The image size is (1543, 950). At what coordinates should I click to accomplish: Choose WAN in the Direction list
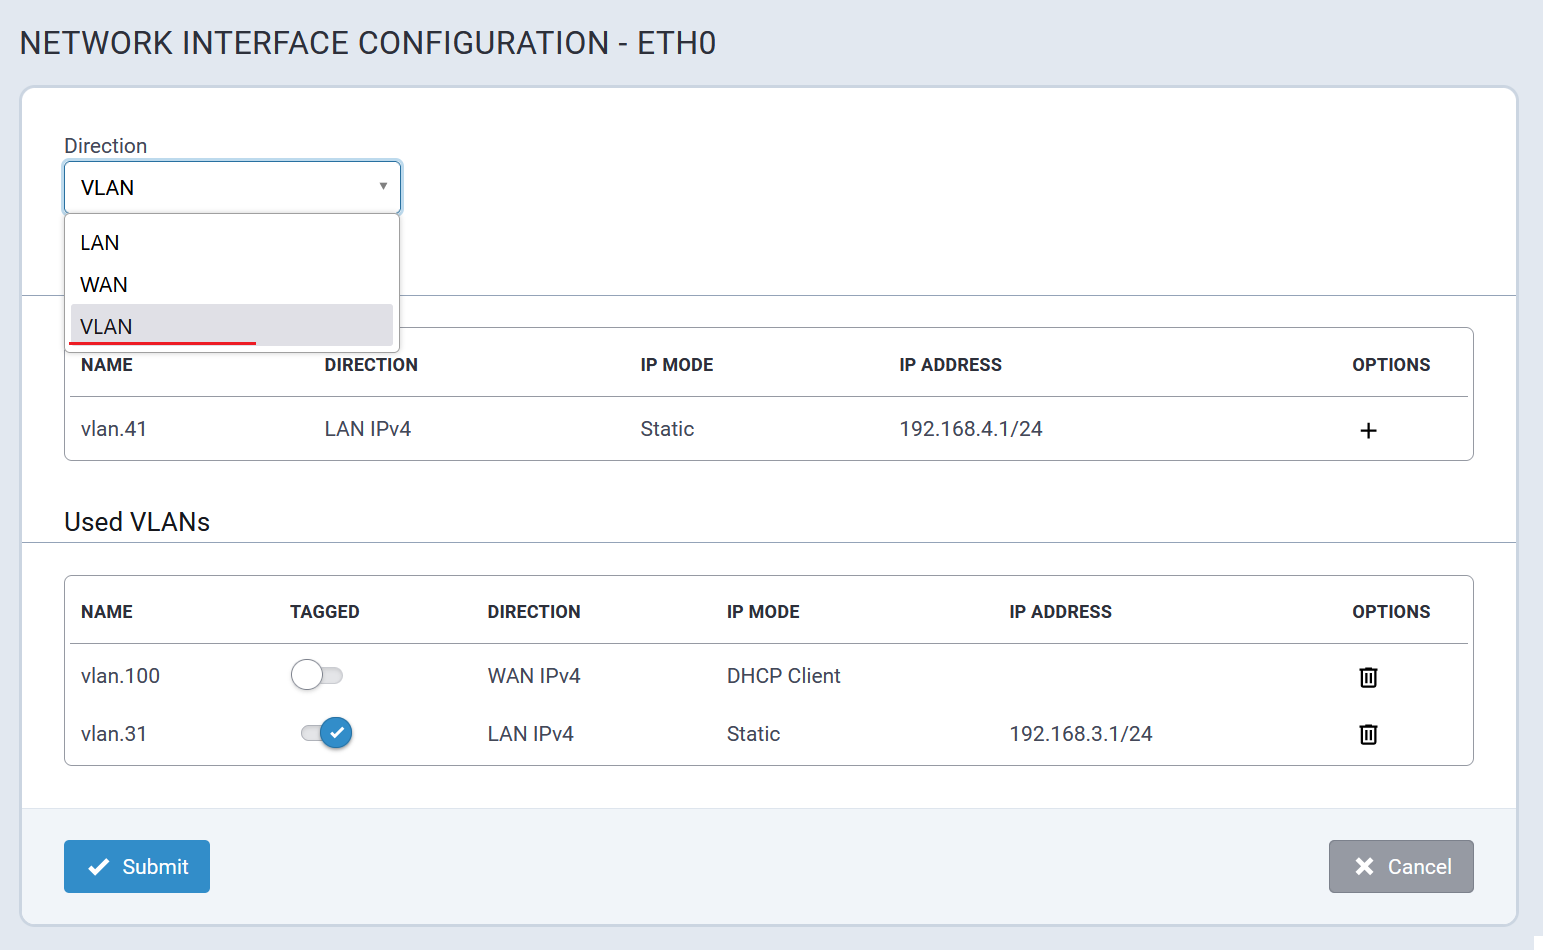[x=104, y=285]
